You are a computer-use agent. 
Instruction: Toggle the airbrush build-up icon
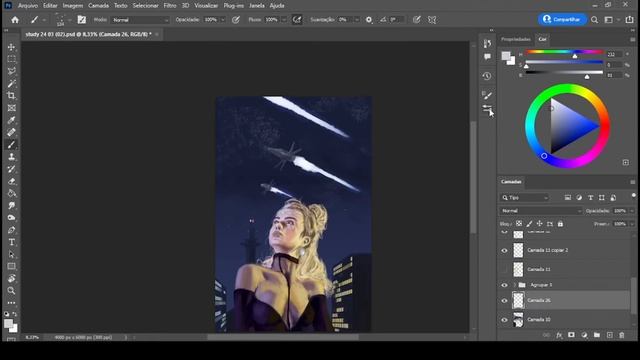[x=297, y=20]
